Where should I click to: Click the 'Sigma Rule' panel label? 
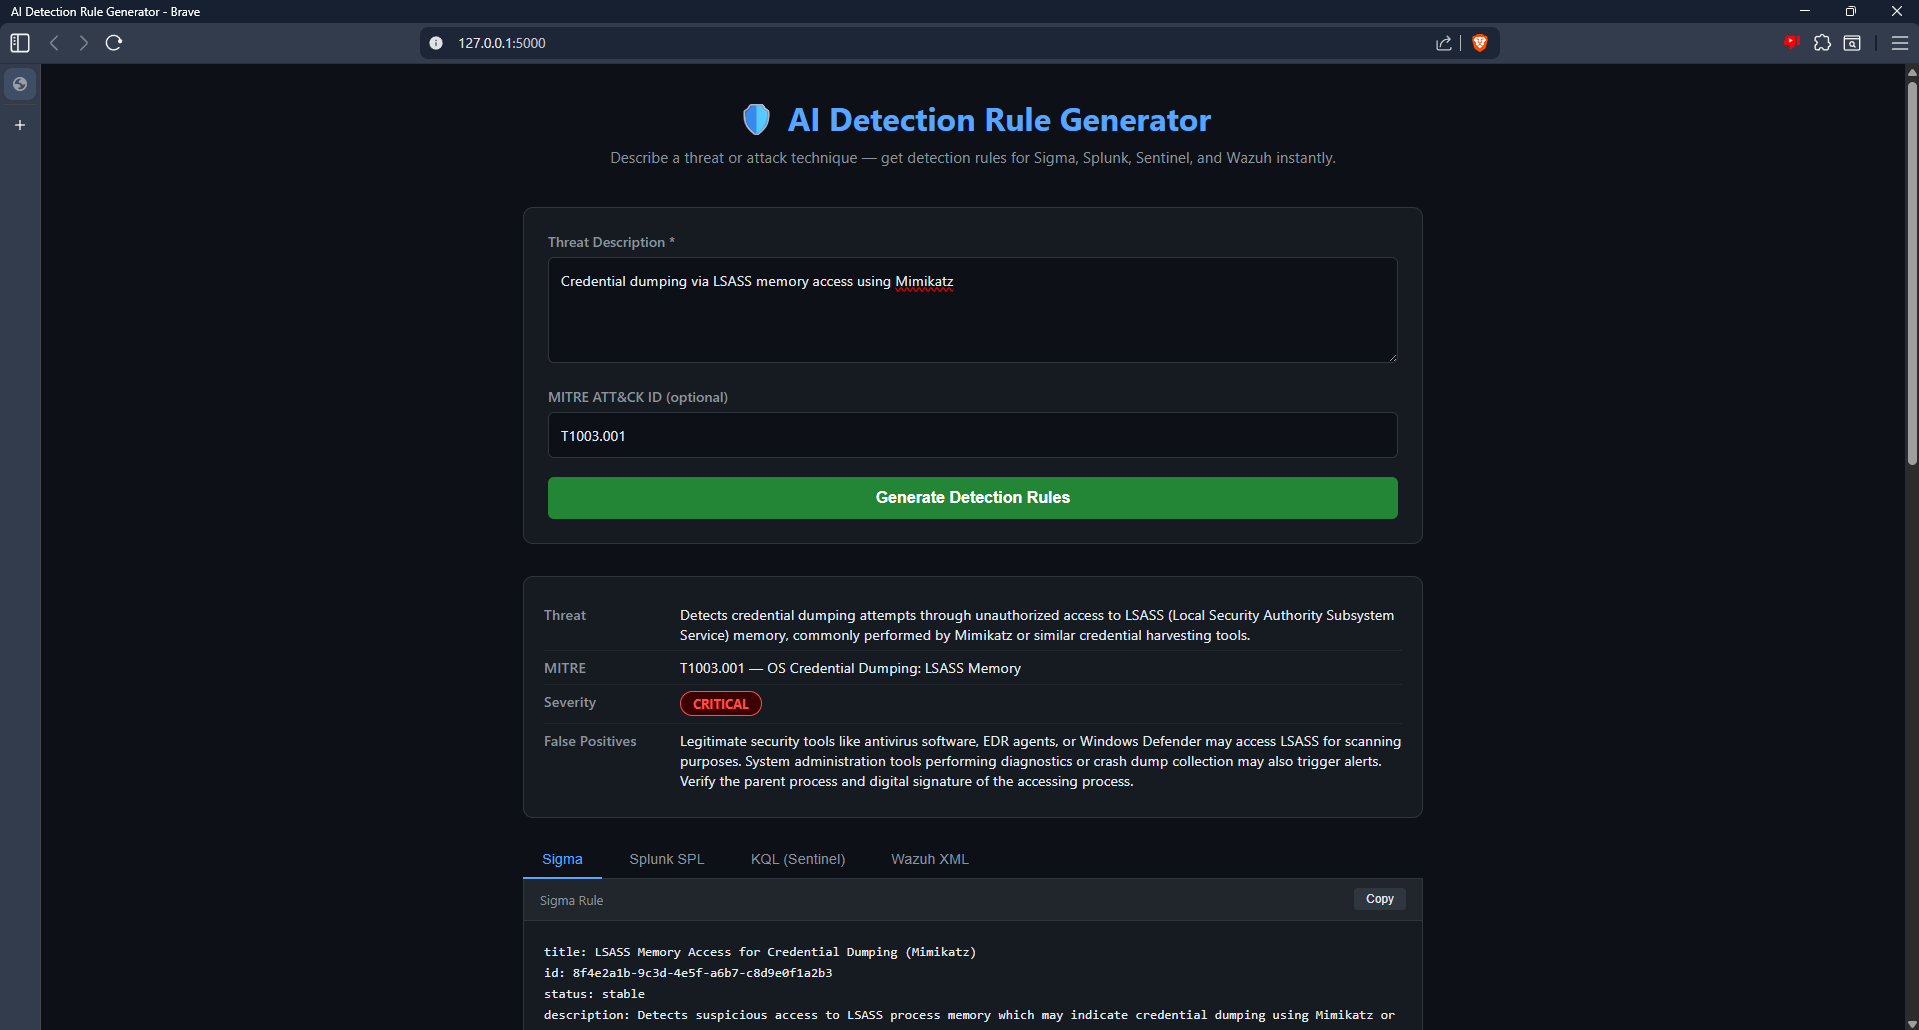(x=571, y=900)
